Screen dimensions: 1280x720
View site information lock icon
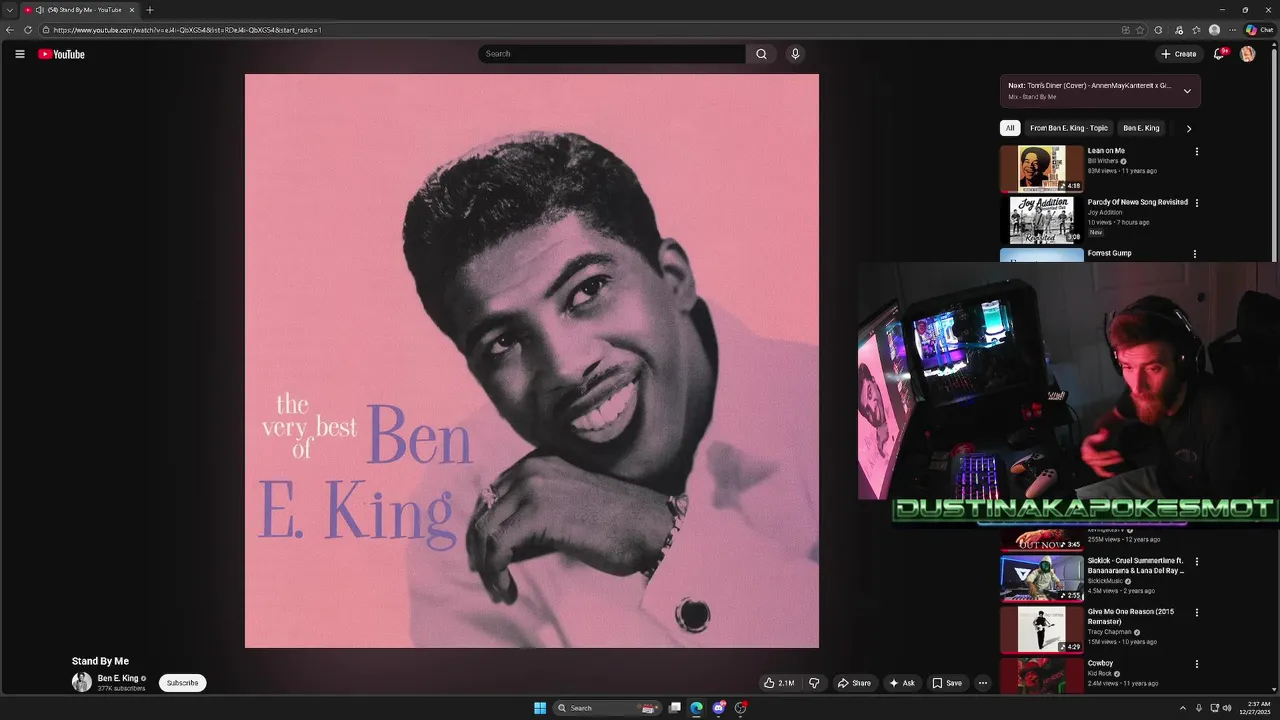tap(46, 30)
